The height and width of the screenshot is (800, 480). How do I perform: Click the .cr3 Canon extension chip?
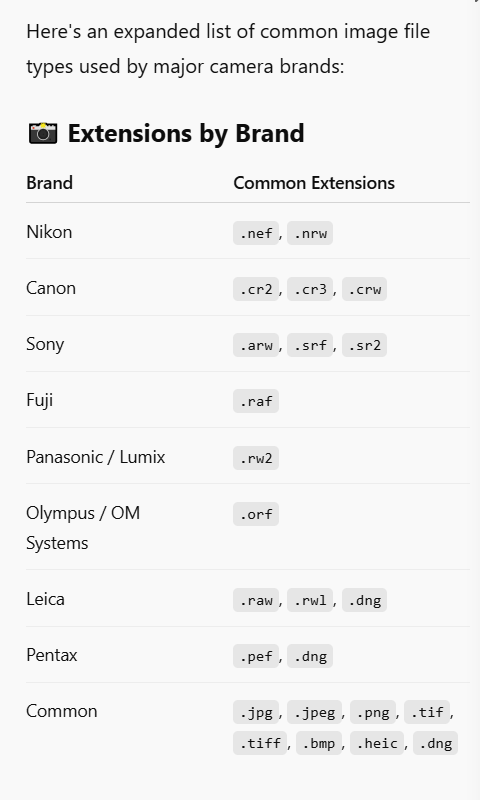click(x=310, y=289)
